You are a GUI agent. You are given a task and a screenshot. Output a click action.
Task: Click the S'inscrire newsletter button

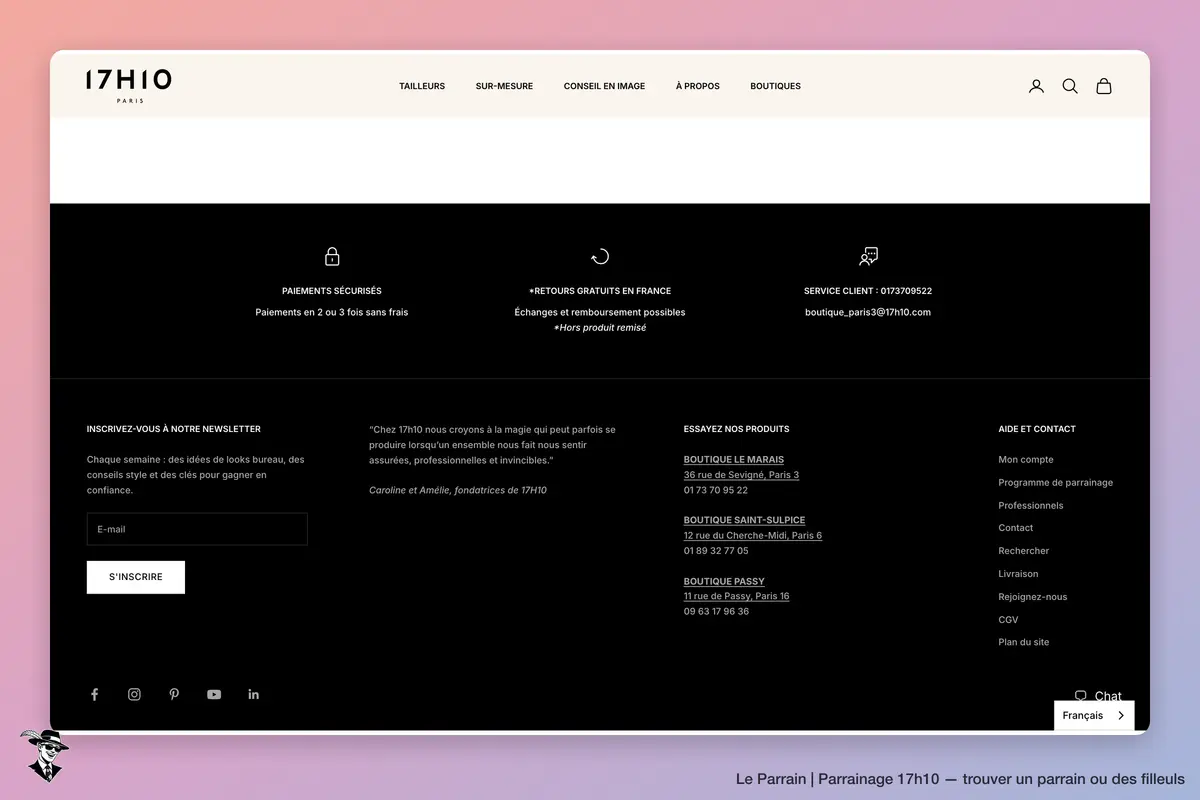pyautogui.click(x=136, y=577)
